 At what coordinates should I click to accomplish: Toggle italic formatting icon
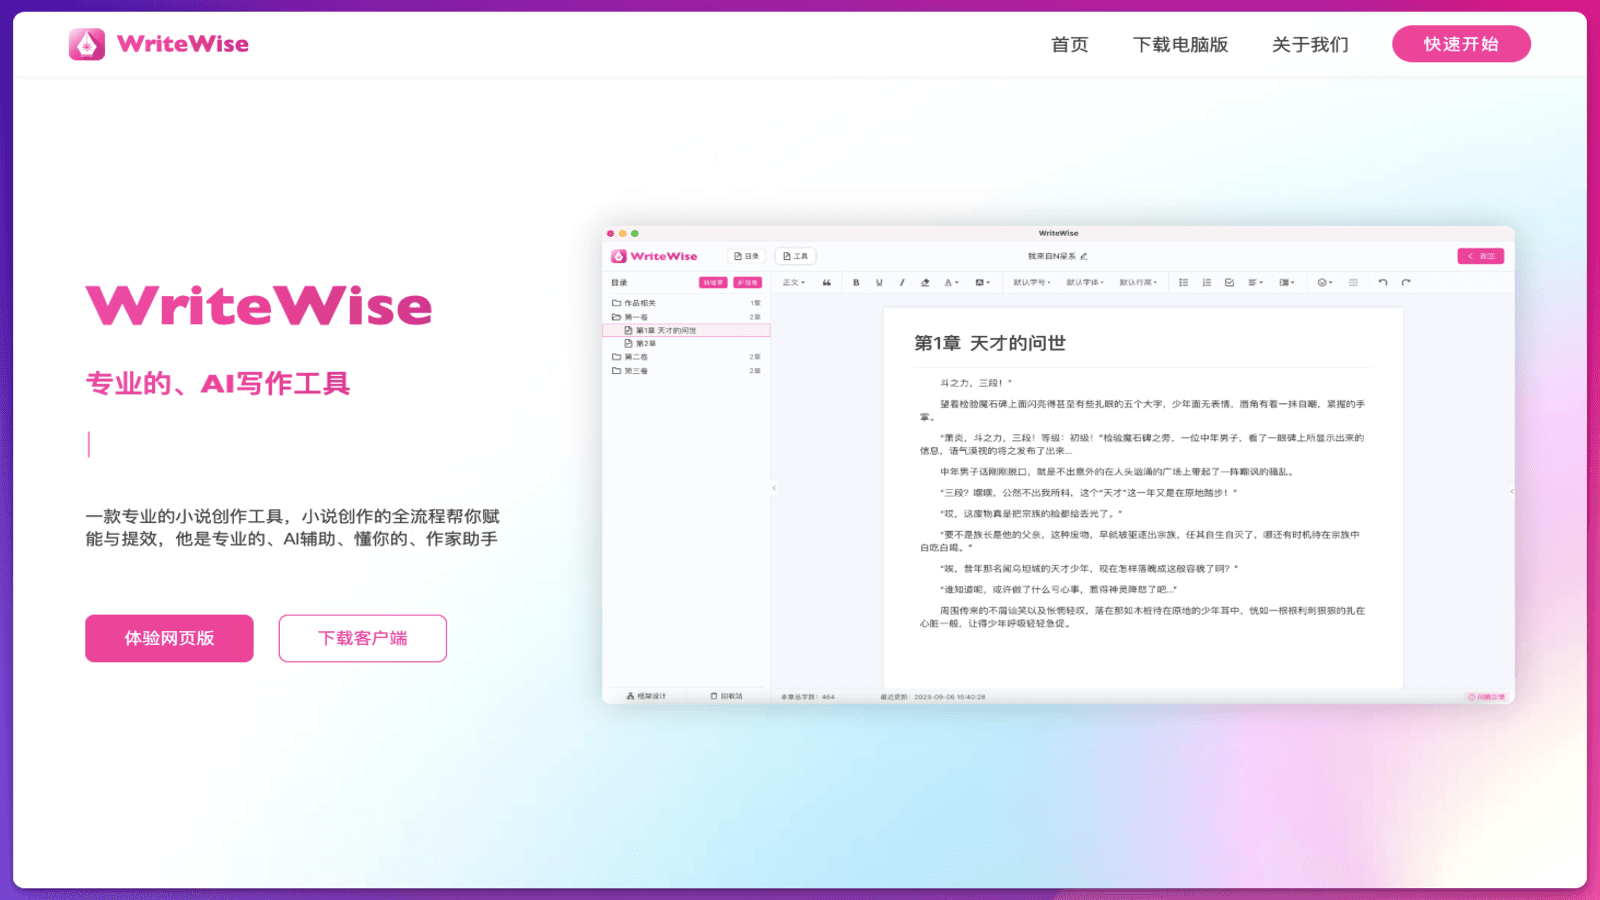tap(902, 283)
